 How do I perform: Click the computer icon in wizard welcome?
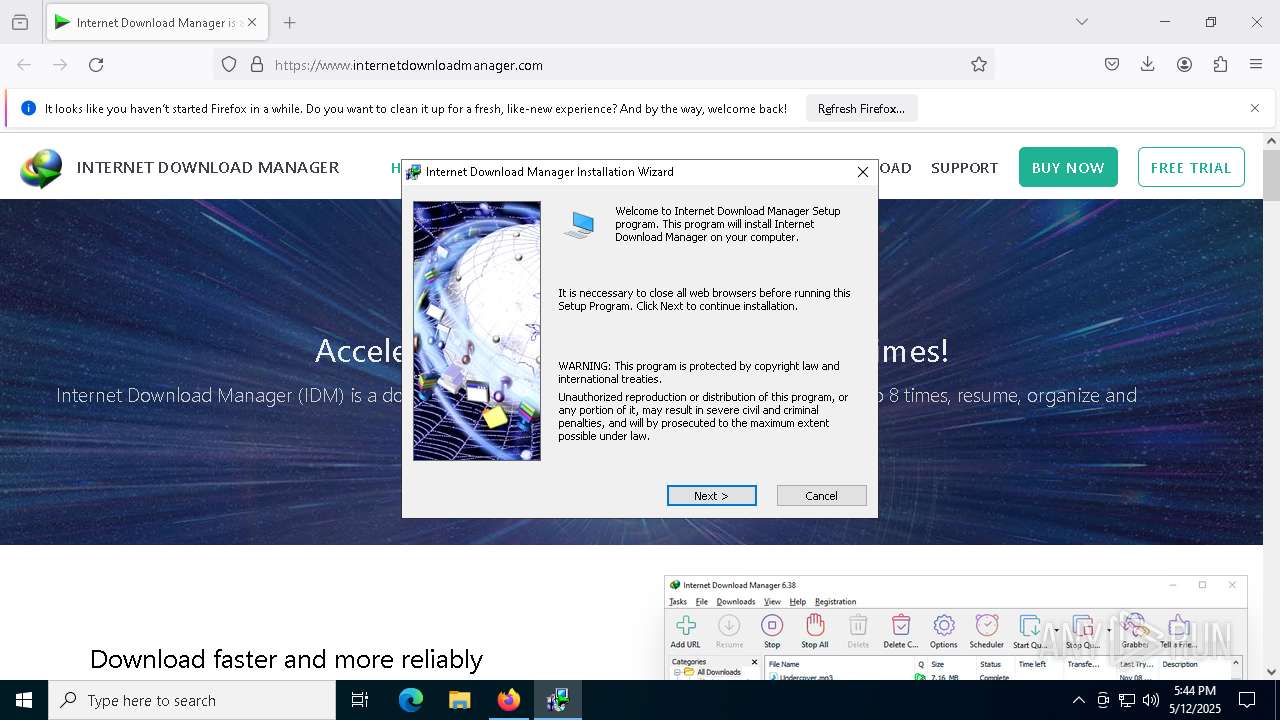(x=579, y=225)
